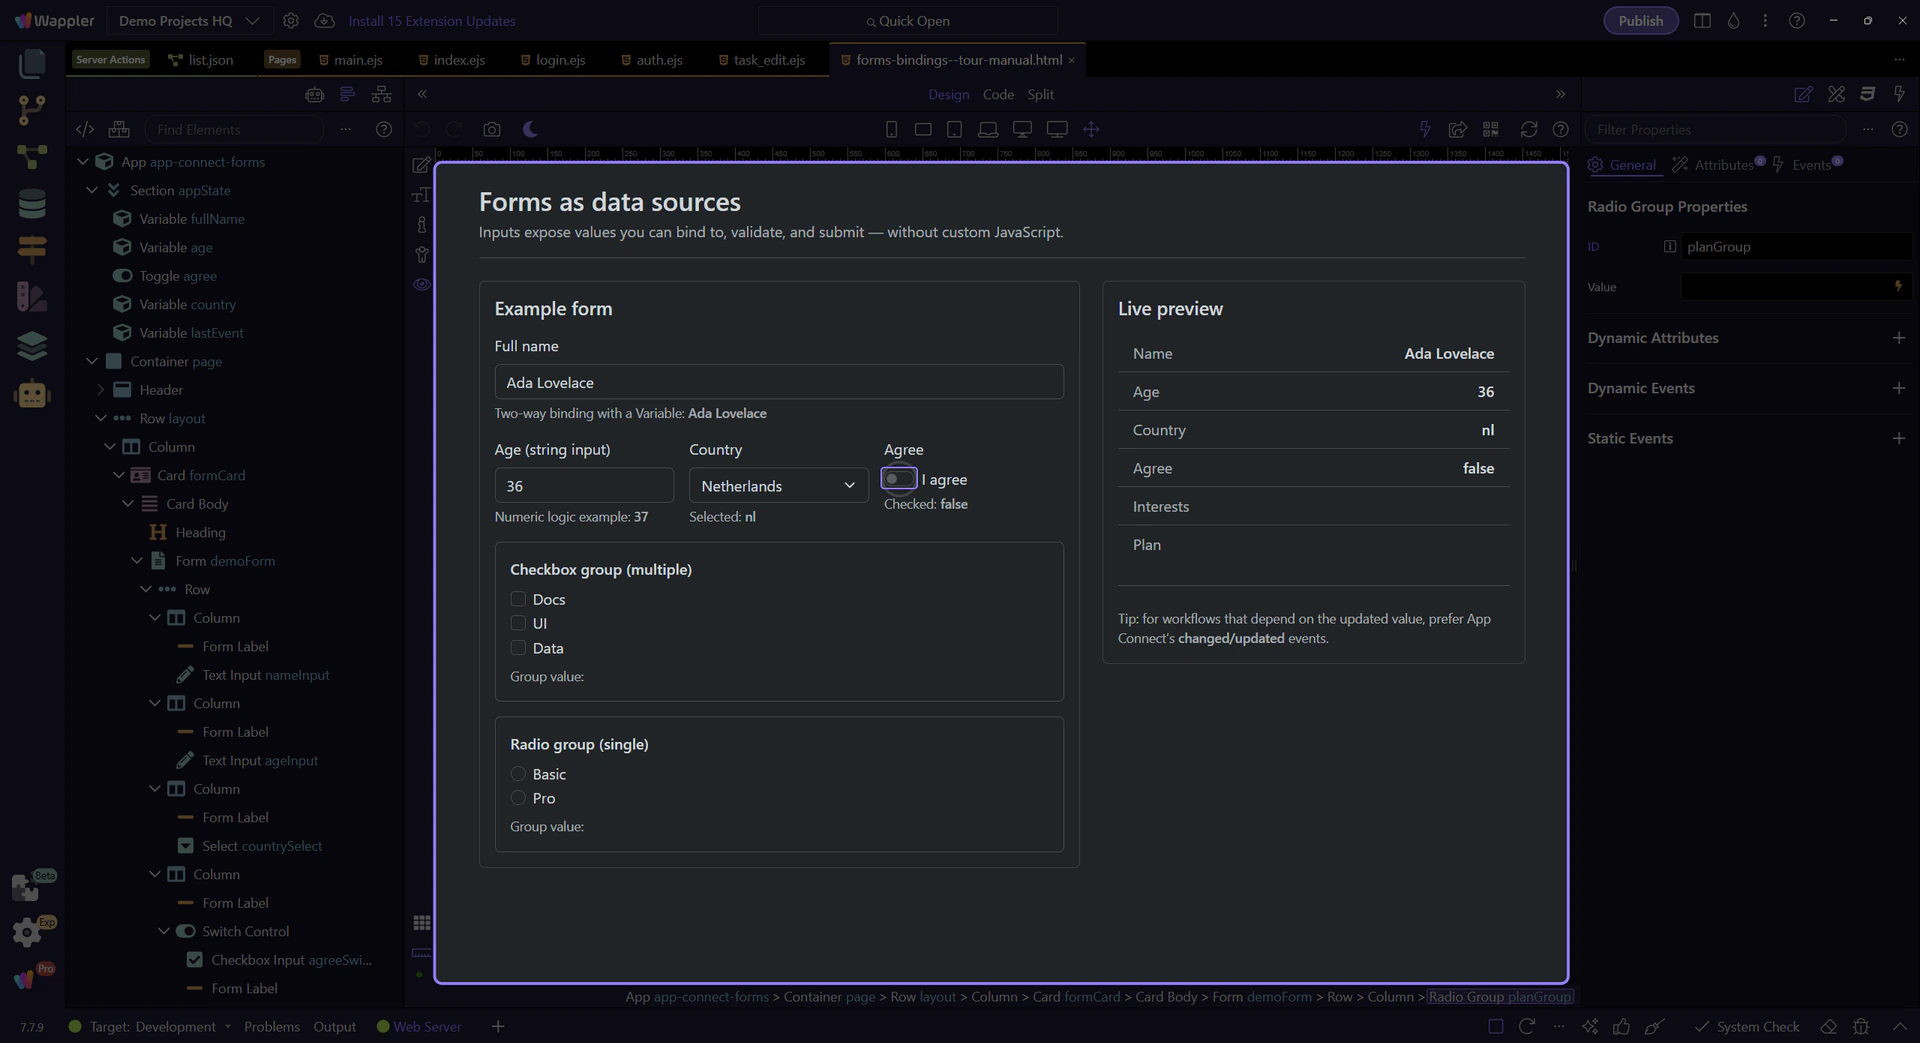Click the Full name text input
The height and width of the screenshot is (1043, 1920).
(778, 382)
